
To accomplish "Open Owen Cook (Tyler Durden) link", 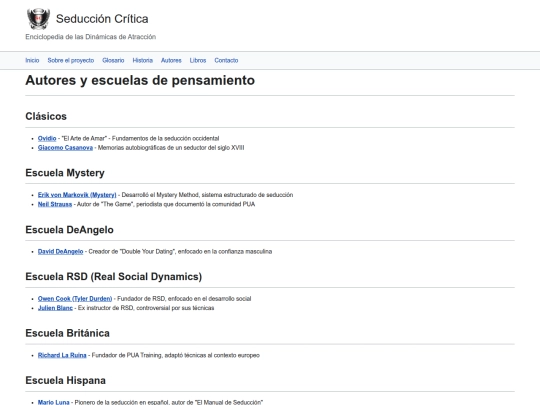I will pyautogui.click(x=75, y=299).
